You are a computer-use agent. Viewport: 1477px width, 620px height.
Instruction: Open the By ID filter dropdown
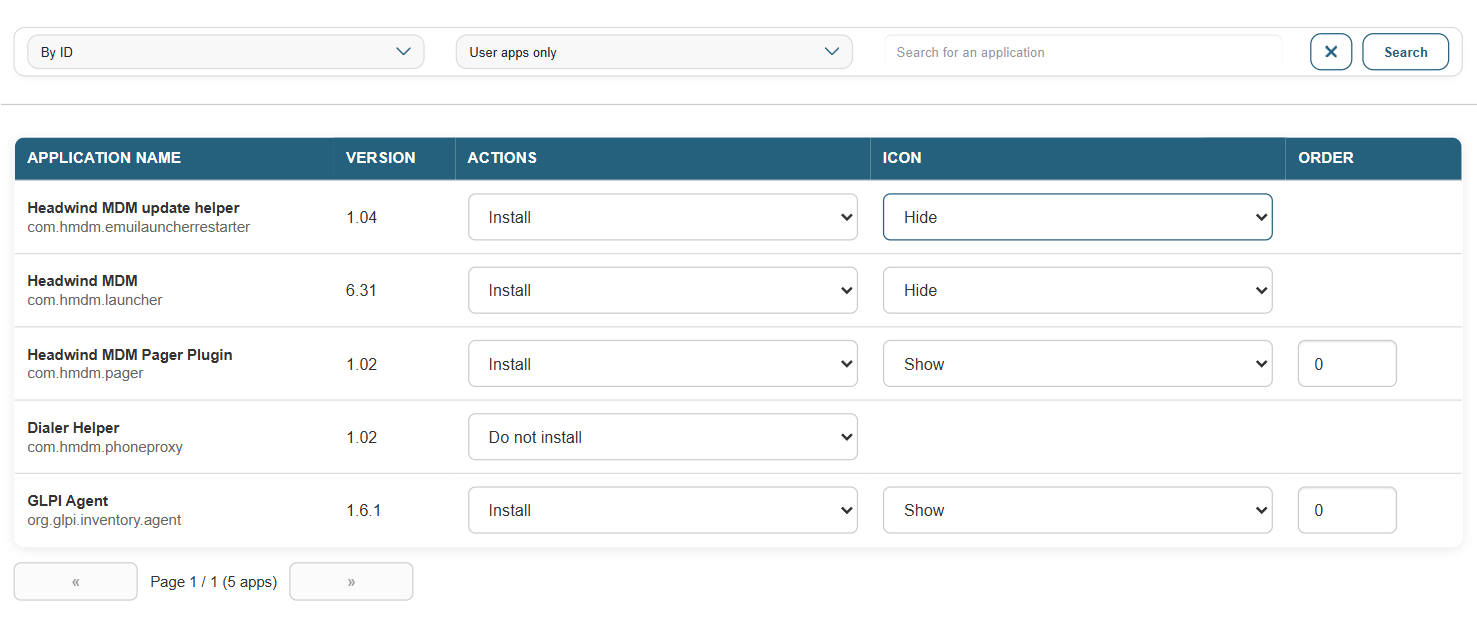click(226, 52)
